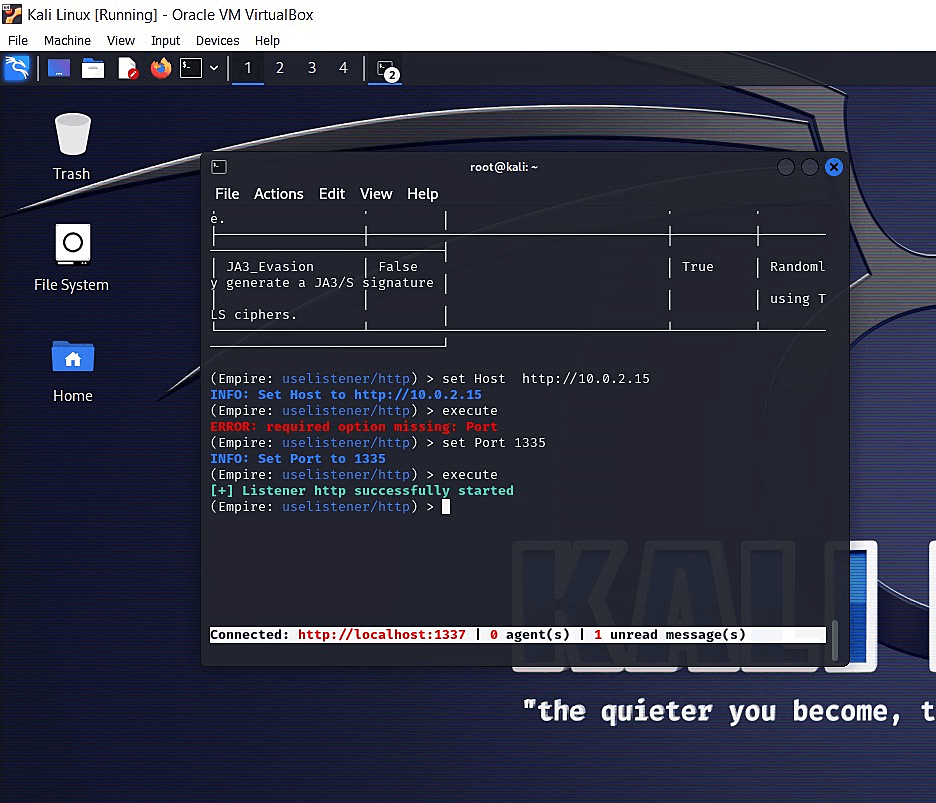The height and width of the screenshot is (803, 936).
Task: Close the root@kali terminal window
Action: tap(834, 167)
